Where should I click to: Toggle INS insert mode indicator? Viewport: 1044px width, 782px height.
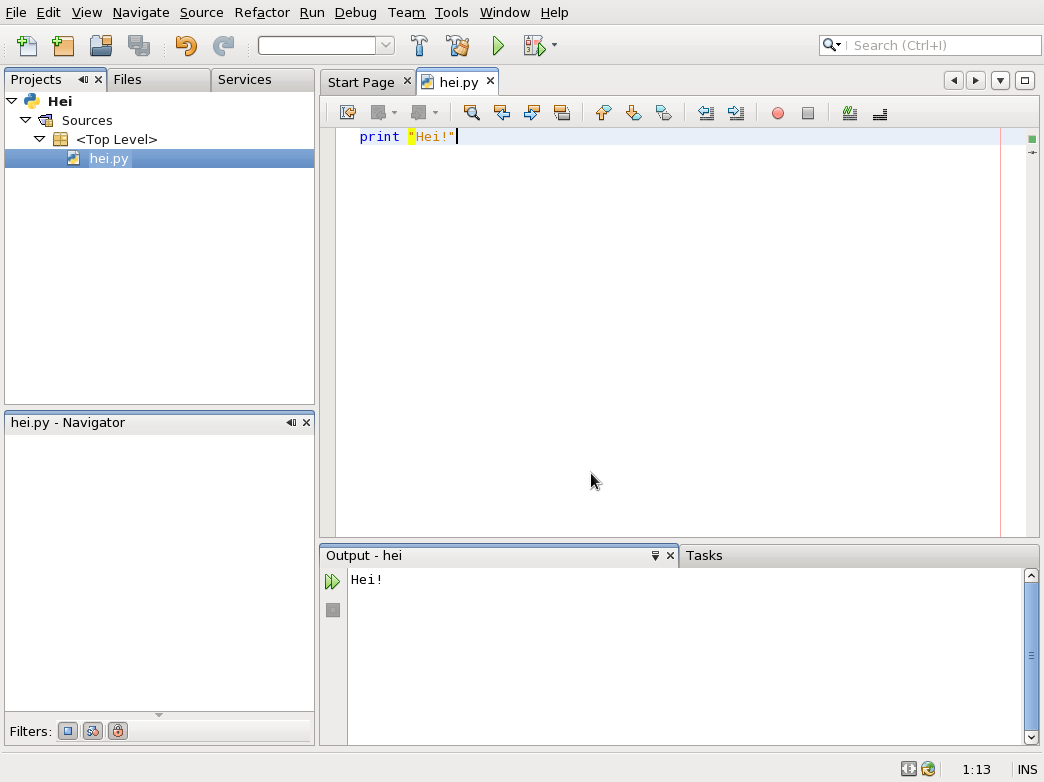pos(1027,769)
